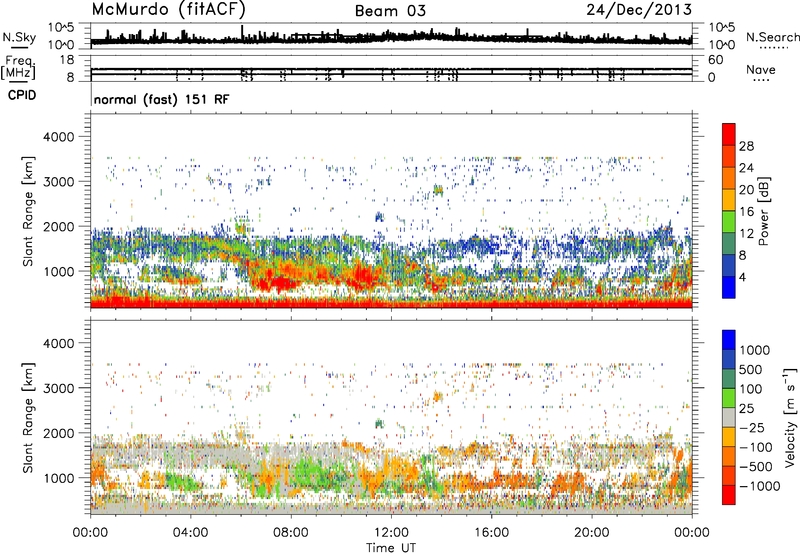Click the Freq. [MHz] axis label
Image resolution: width=800 pixels, height=554 pixels.
click(x=18, y=68)
